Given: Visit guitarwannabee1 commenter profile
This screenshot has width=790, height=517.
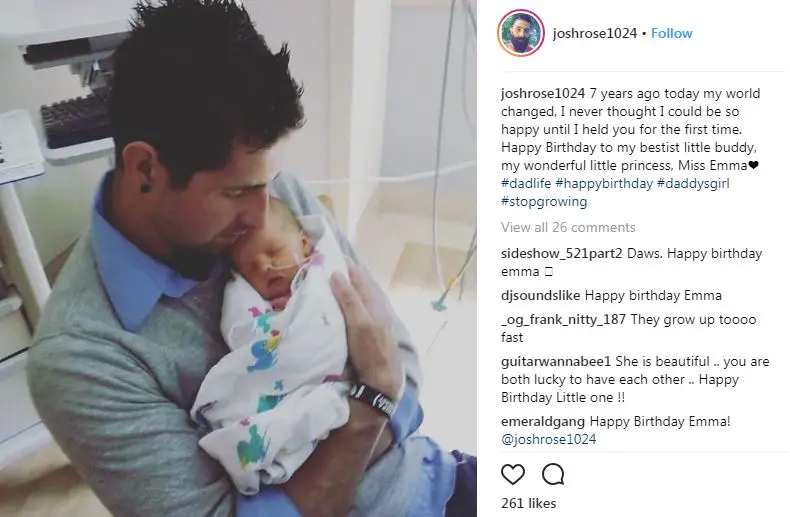Looking at the screenshot, I should click(x=556, y=361).
